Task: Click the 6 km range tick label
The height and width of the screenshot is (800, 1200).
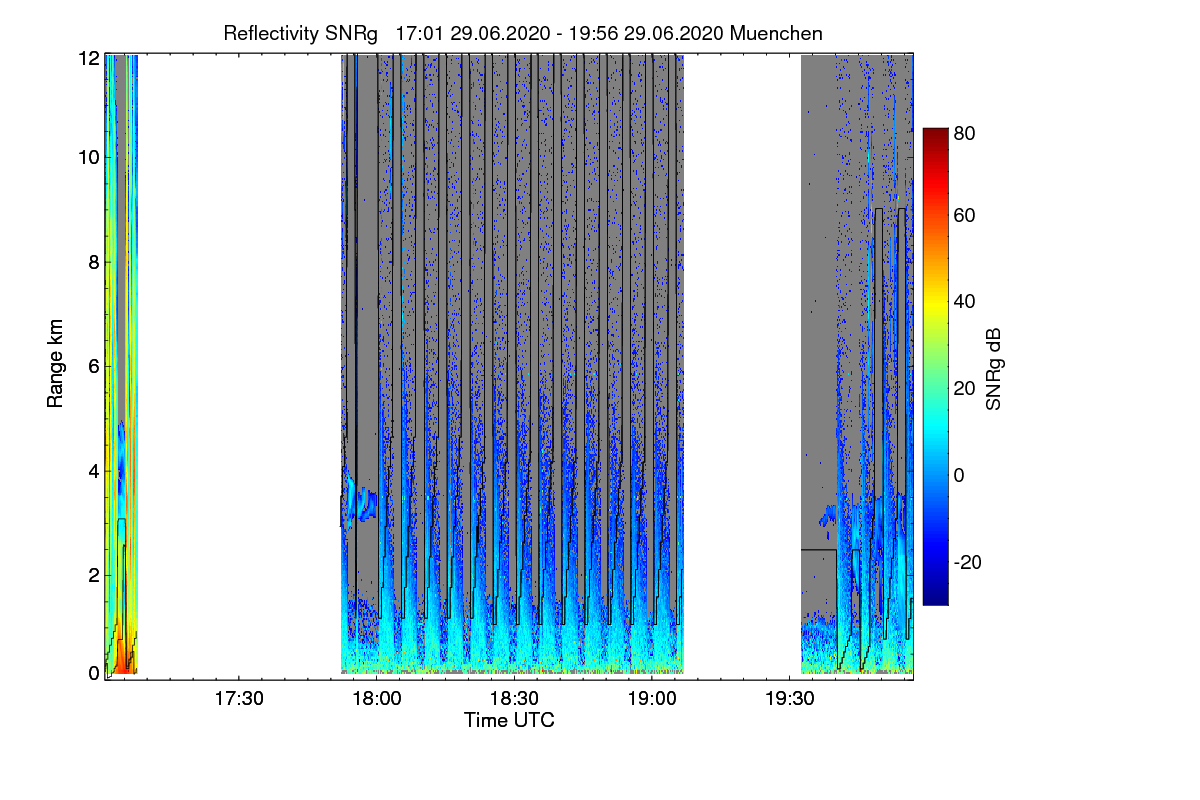Action: tap(94, 366)
